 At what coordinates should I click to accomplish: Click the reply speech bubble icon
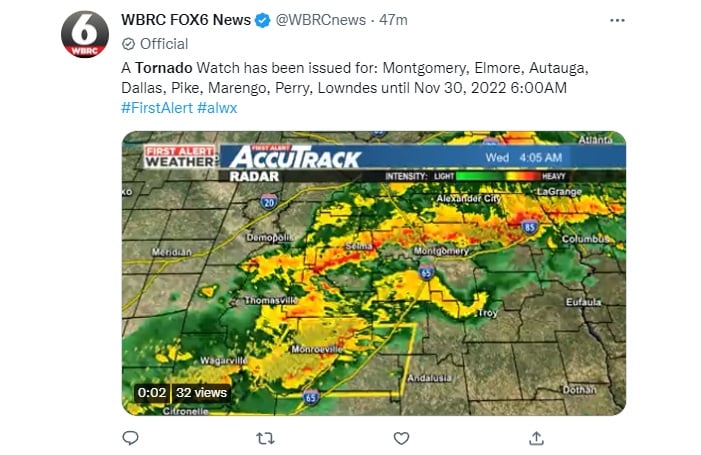tap(130, 438)
